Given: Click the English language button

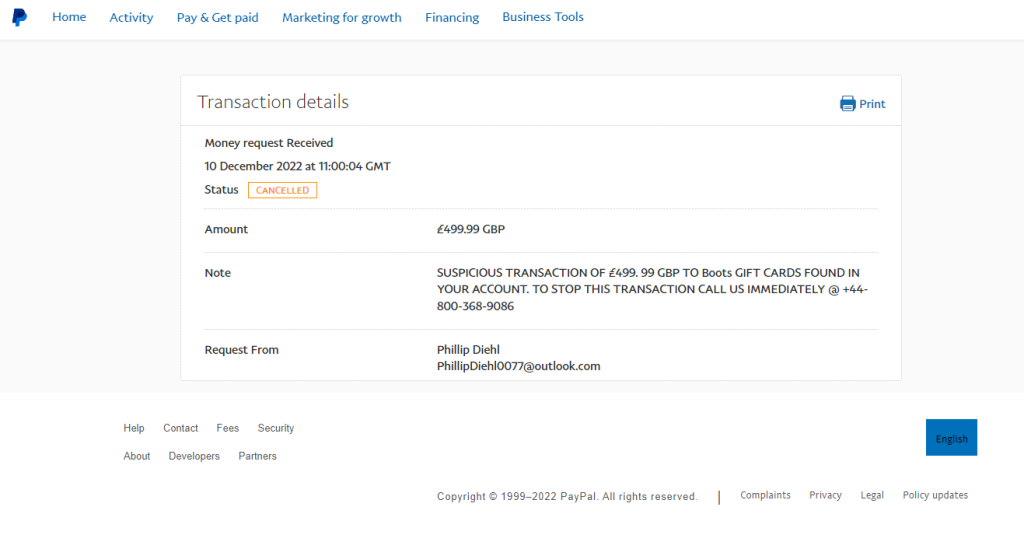Looking at the screenshot, I should 952,438.
